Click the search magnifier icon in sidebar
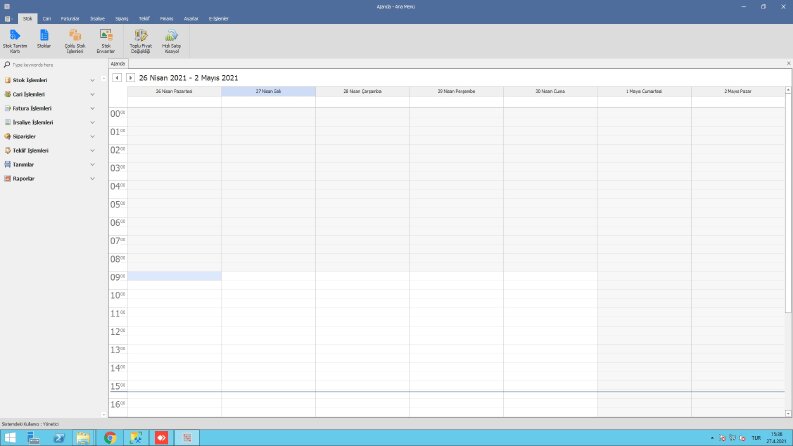The height and width of the screenshot is (446, 793). pyautogui.click(x=7, y=65)
